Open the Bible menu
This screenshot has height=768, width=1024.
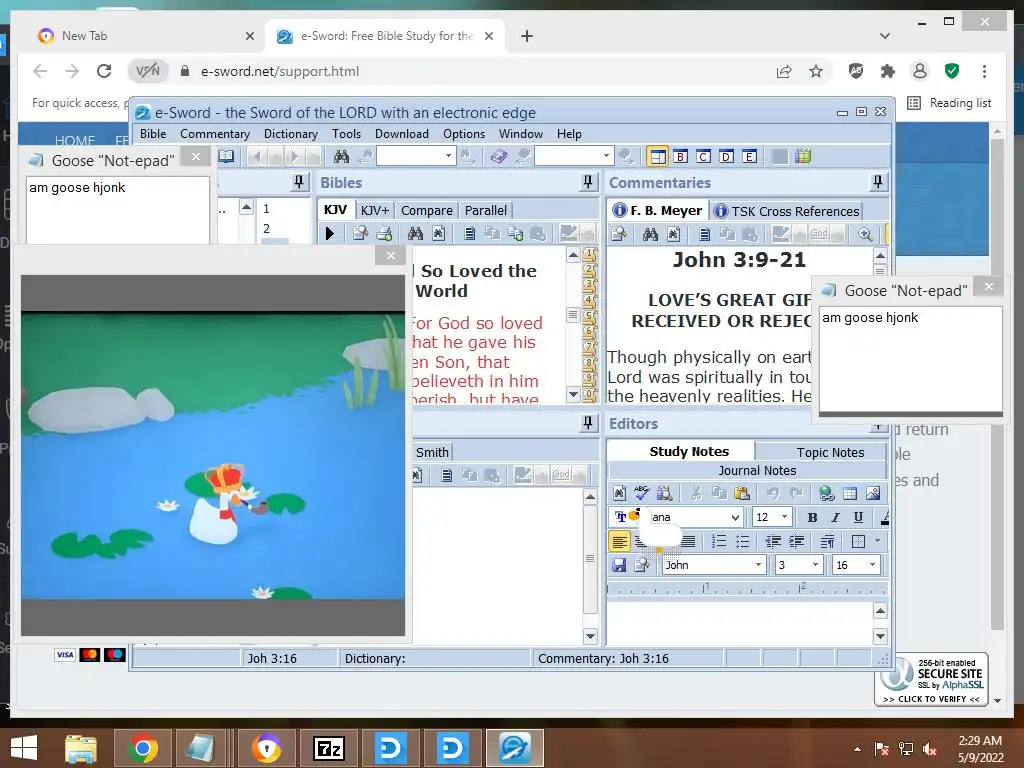[x=153, y=134]
